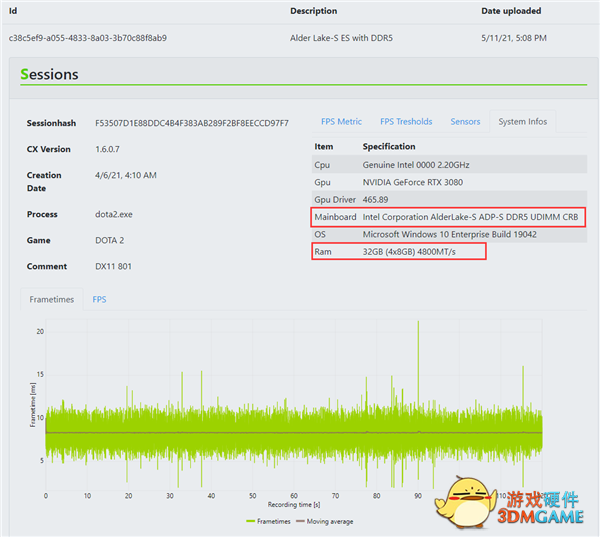
Task: Click the Sessionhash value F53507D1E88...
Action: pos(192,123)
